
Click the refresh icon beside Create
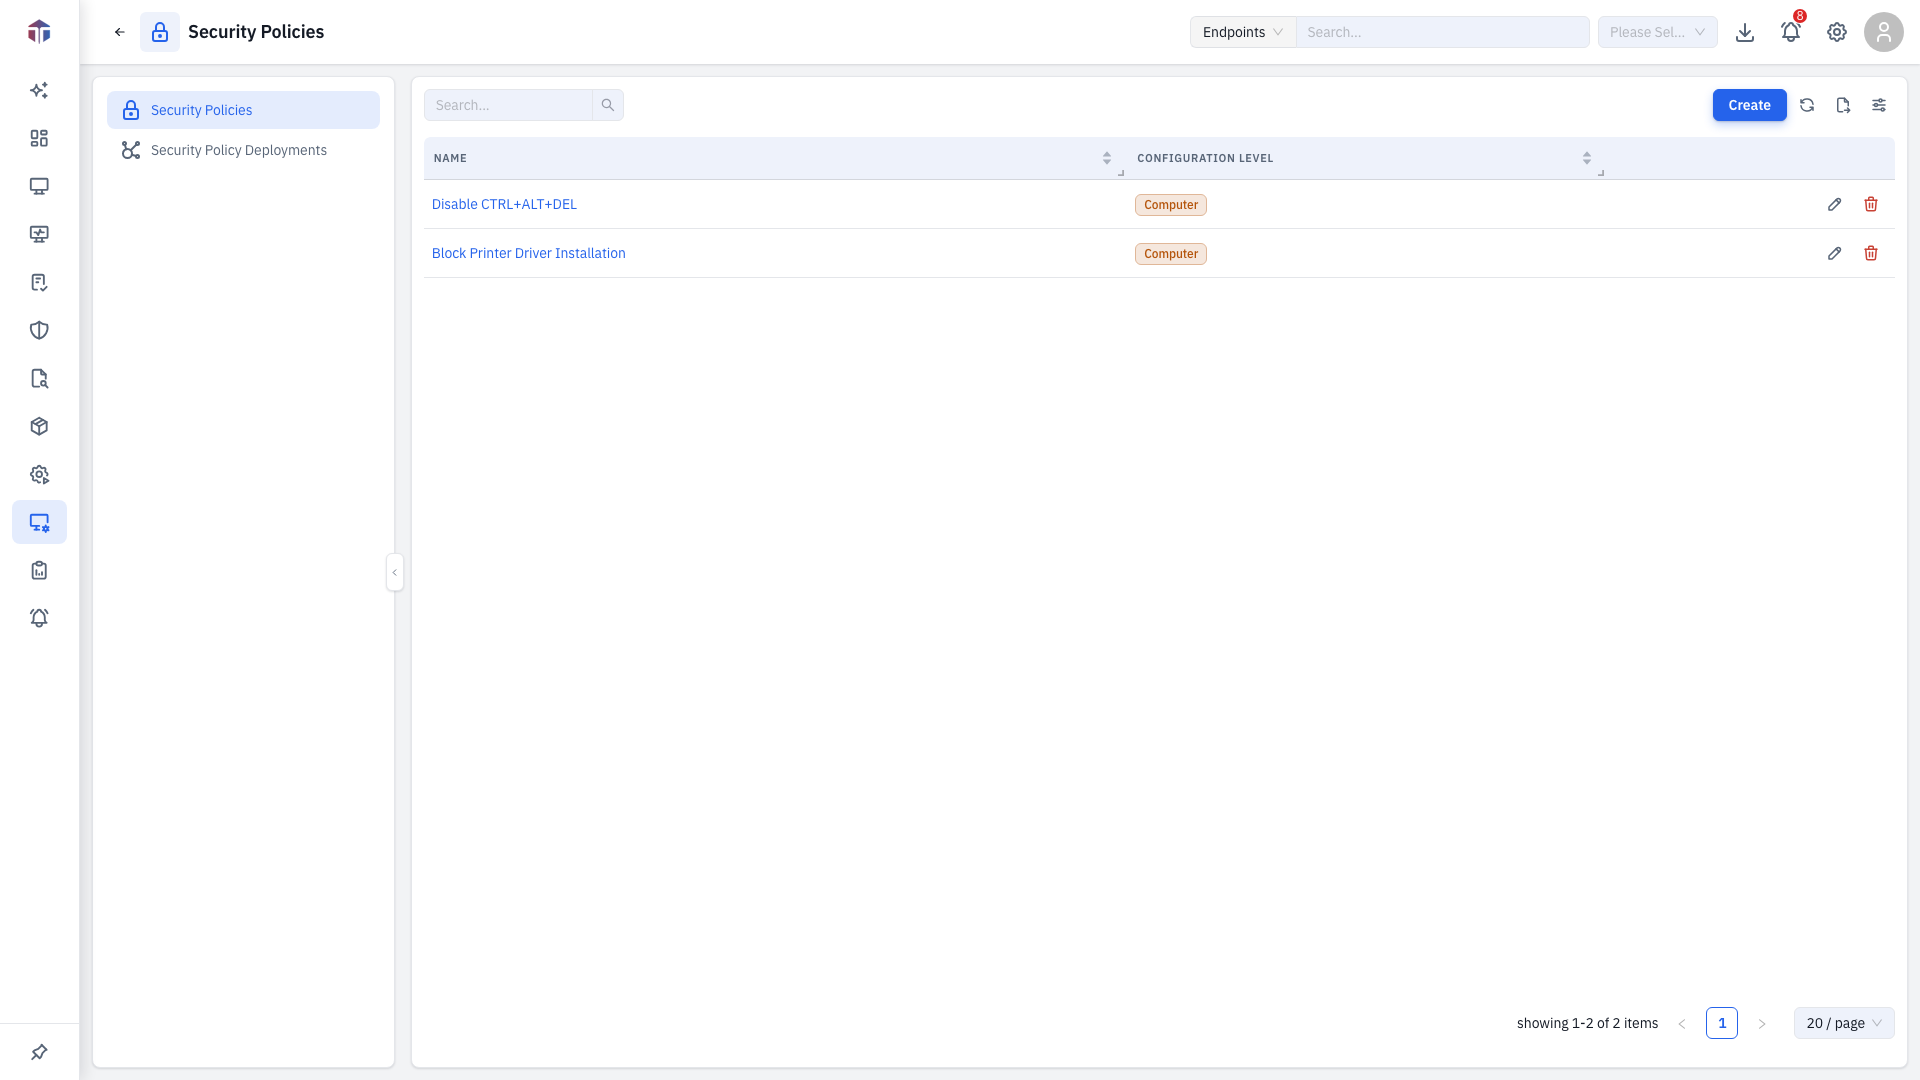1807,105
